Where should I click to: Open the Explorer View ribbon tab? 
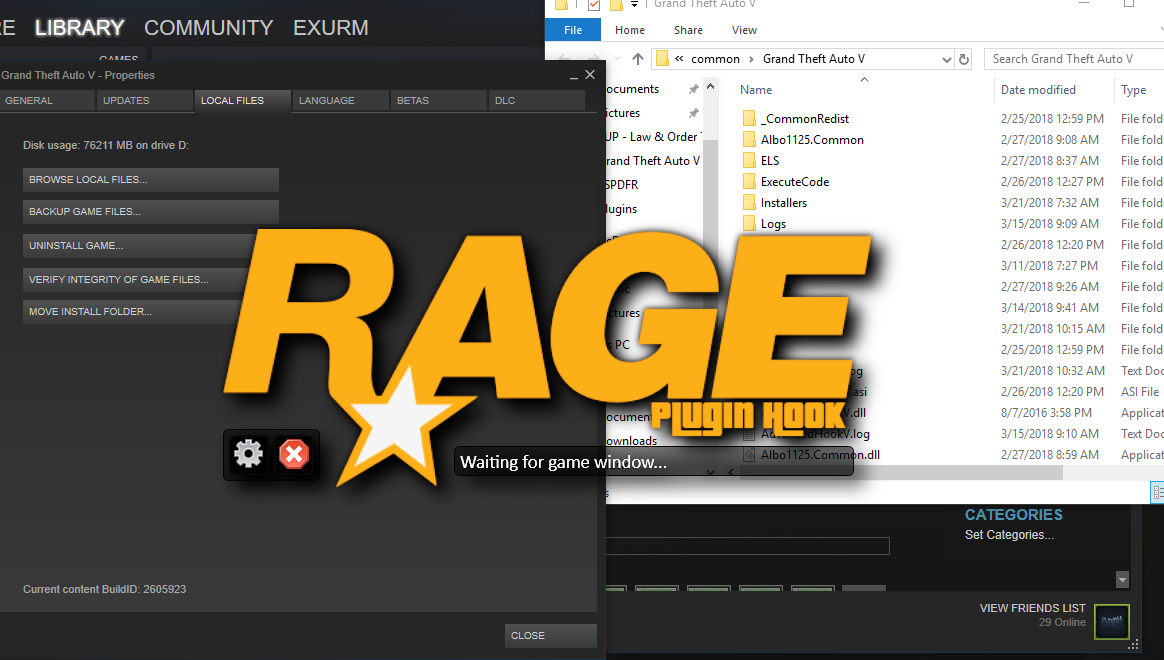click(744, 30)
